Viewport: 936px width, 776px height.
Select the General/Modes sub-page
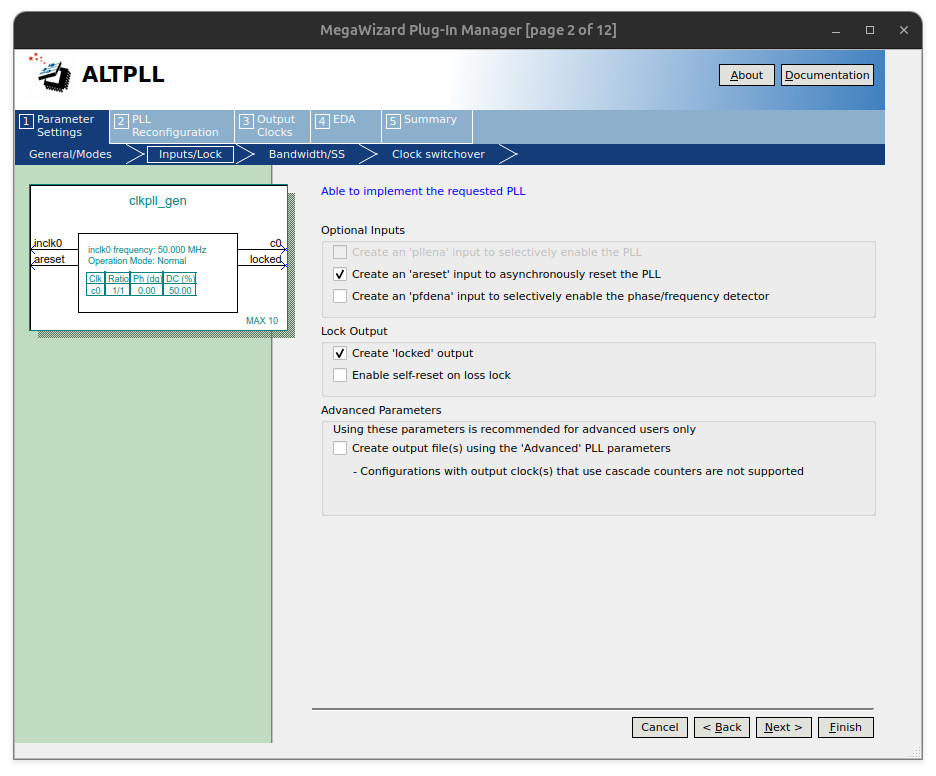pyautogui.click(x=70, y=154)
